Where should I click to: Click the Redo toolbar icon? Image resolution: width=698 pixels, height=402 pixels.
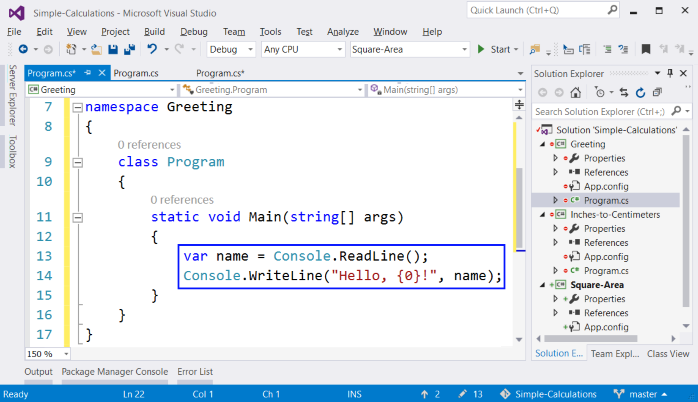click(179, 49)
